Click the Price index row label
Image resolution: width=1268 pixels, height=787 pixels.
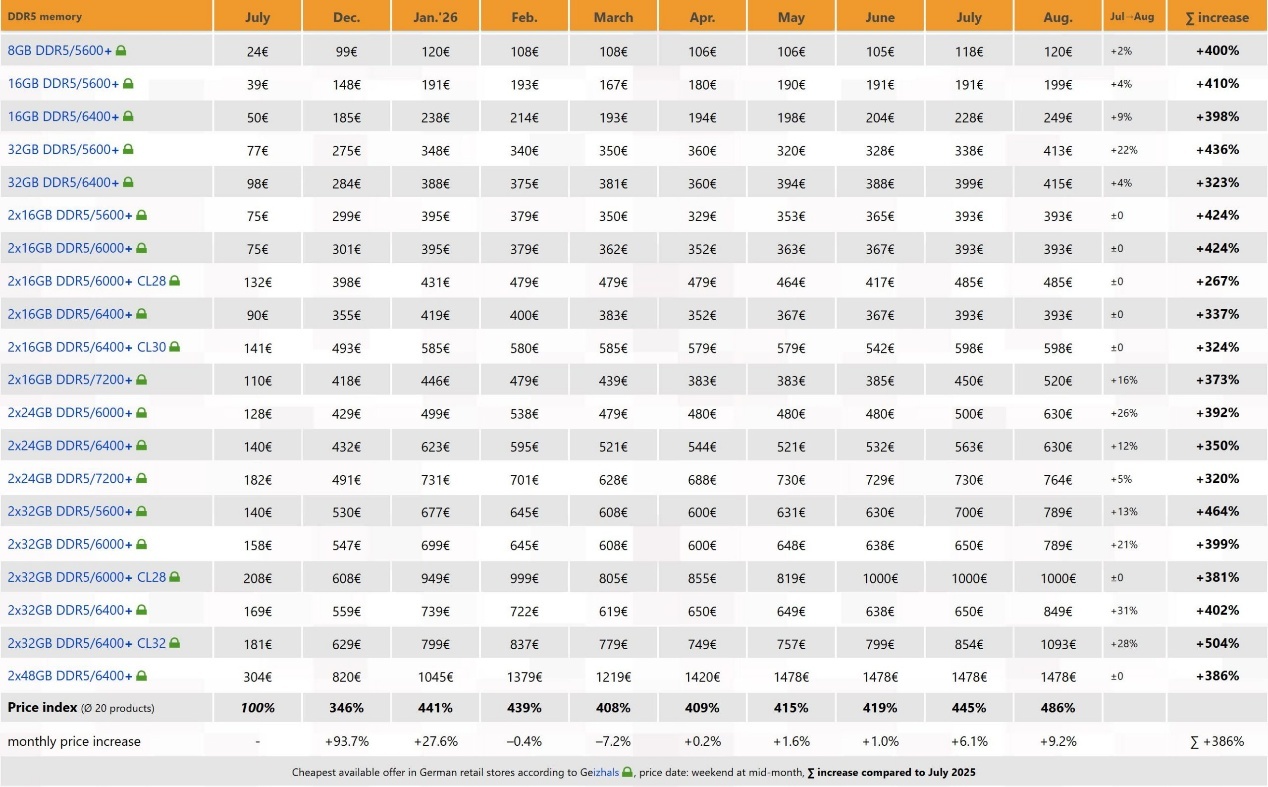(x=42, y=707)
